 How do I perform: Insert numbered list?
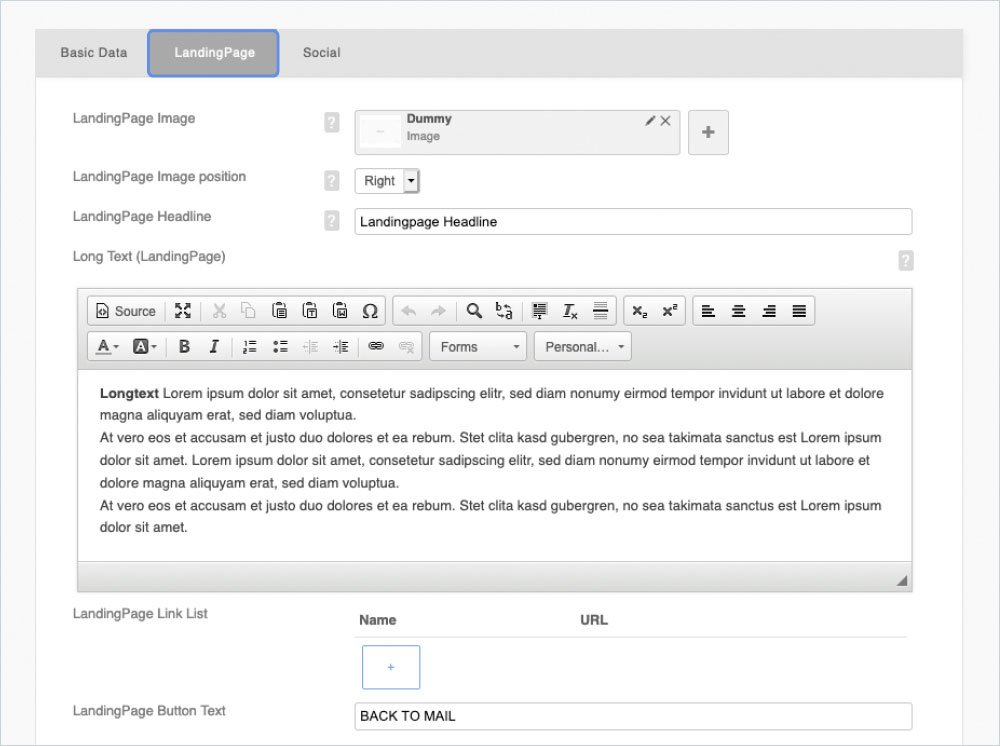click(249, 347)
